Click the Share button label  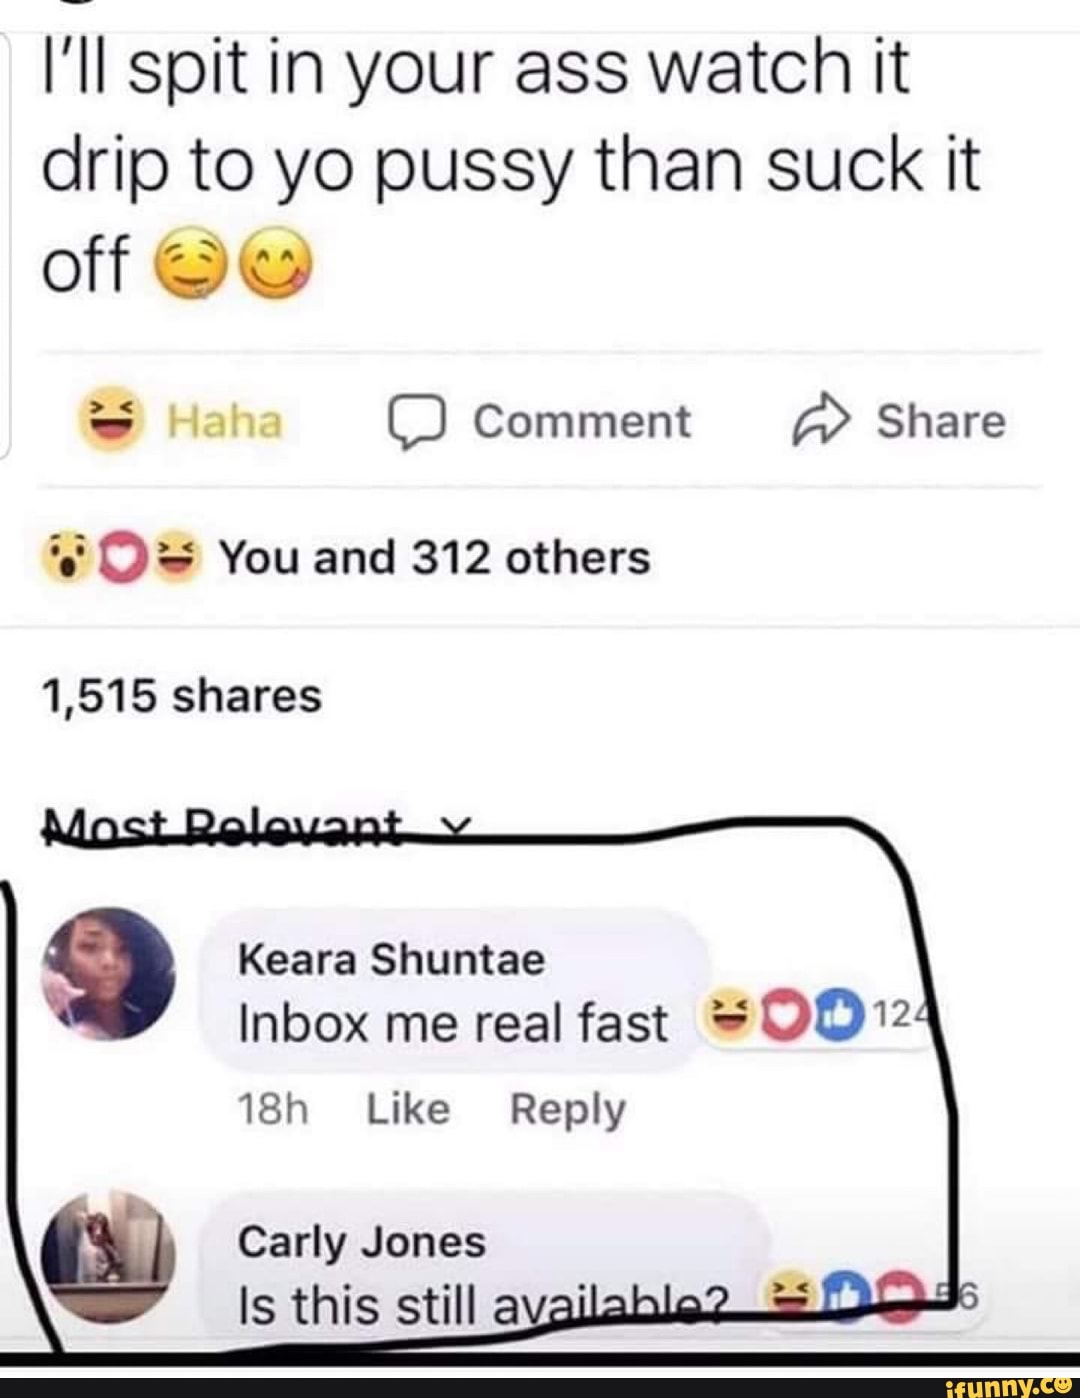point(941,421)
